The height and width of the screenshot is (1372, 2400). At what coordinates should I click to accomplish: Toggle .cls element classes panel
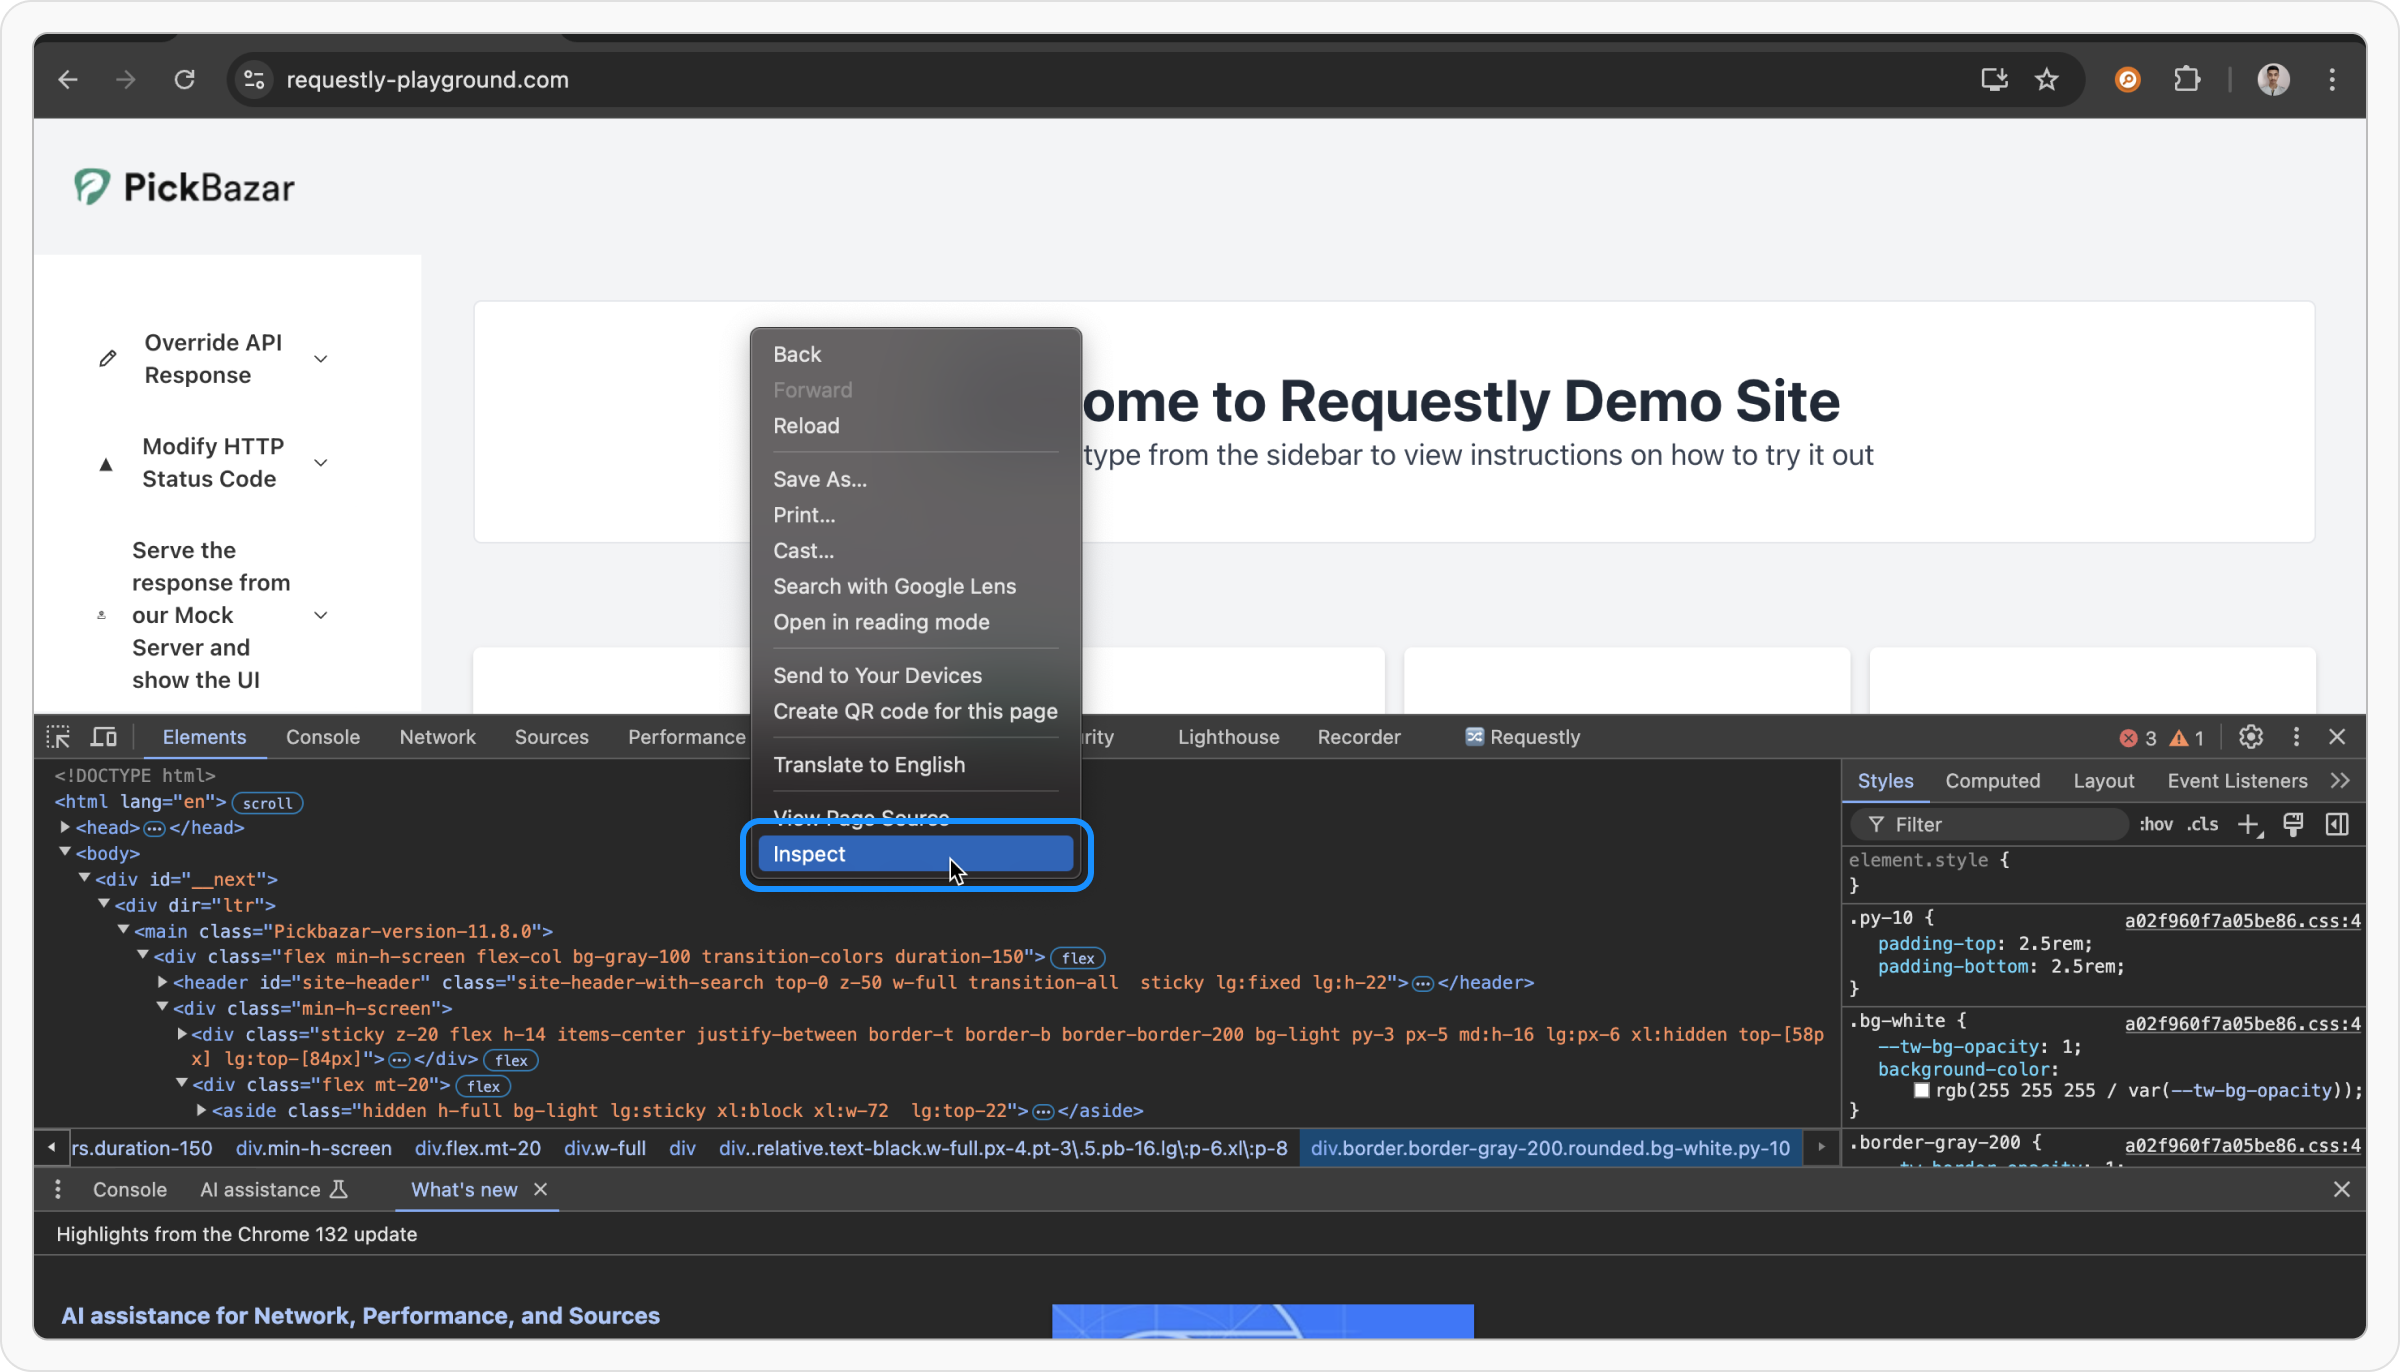pos(2202,825)
